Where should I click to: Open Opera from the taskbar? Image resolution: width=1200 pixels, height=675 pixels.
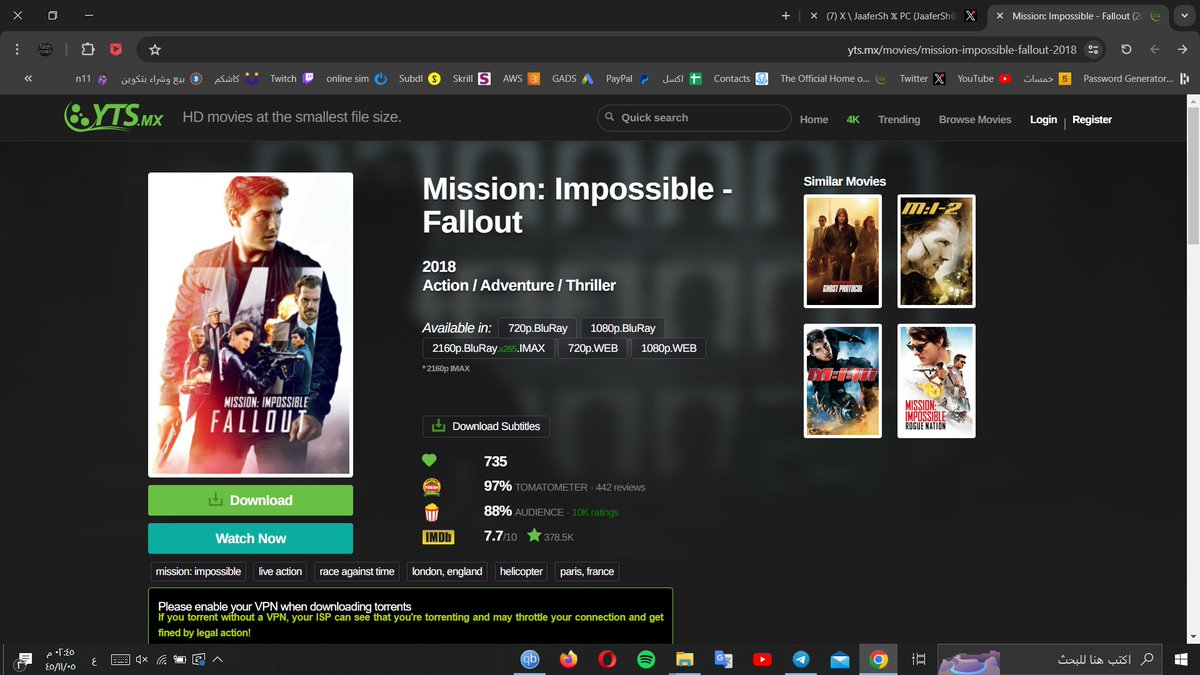coord(608,659)
